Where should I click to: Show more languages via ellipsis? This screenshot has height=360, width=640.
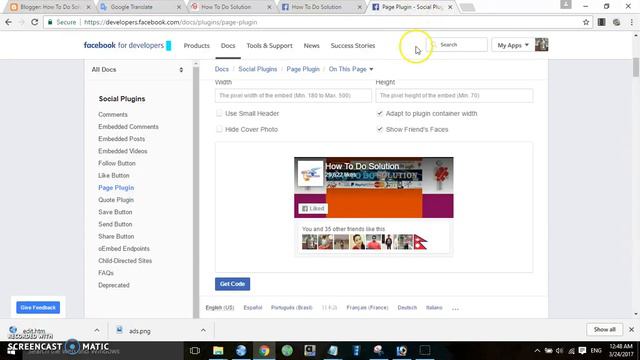tap(456, 308)
